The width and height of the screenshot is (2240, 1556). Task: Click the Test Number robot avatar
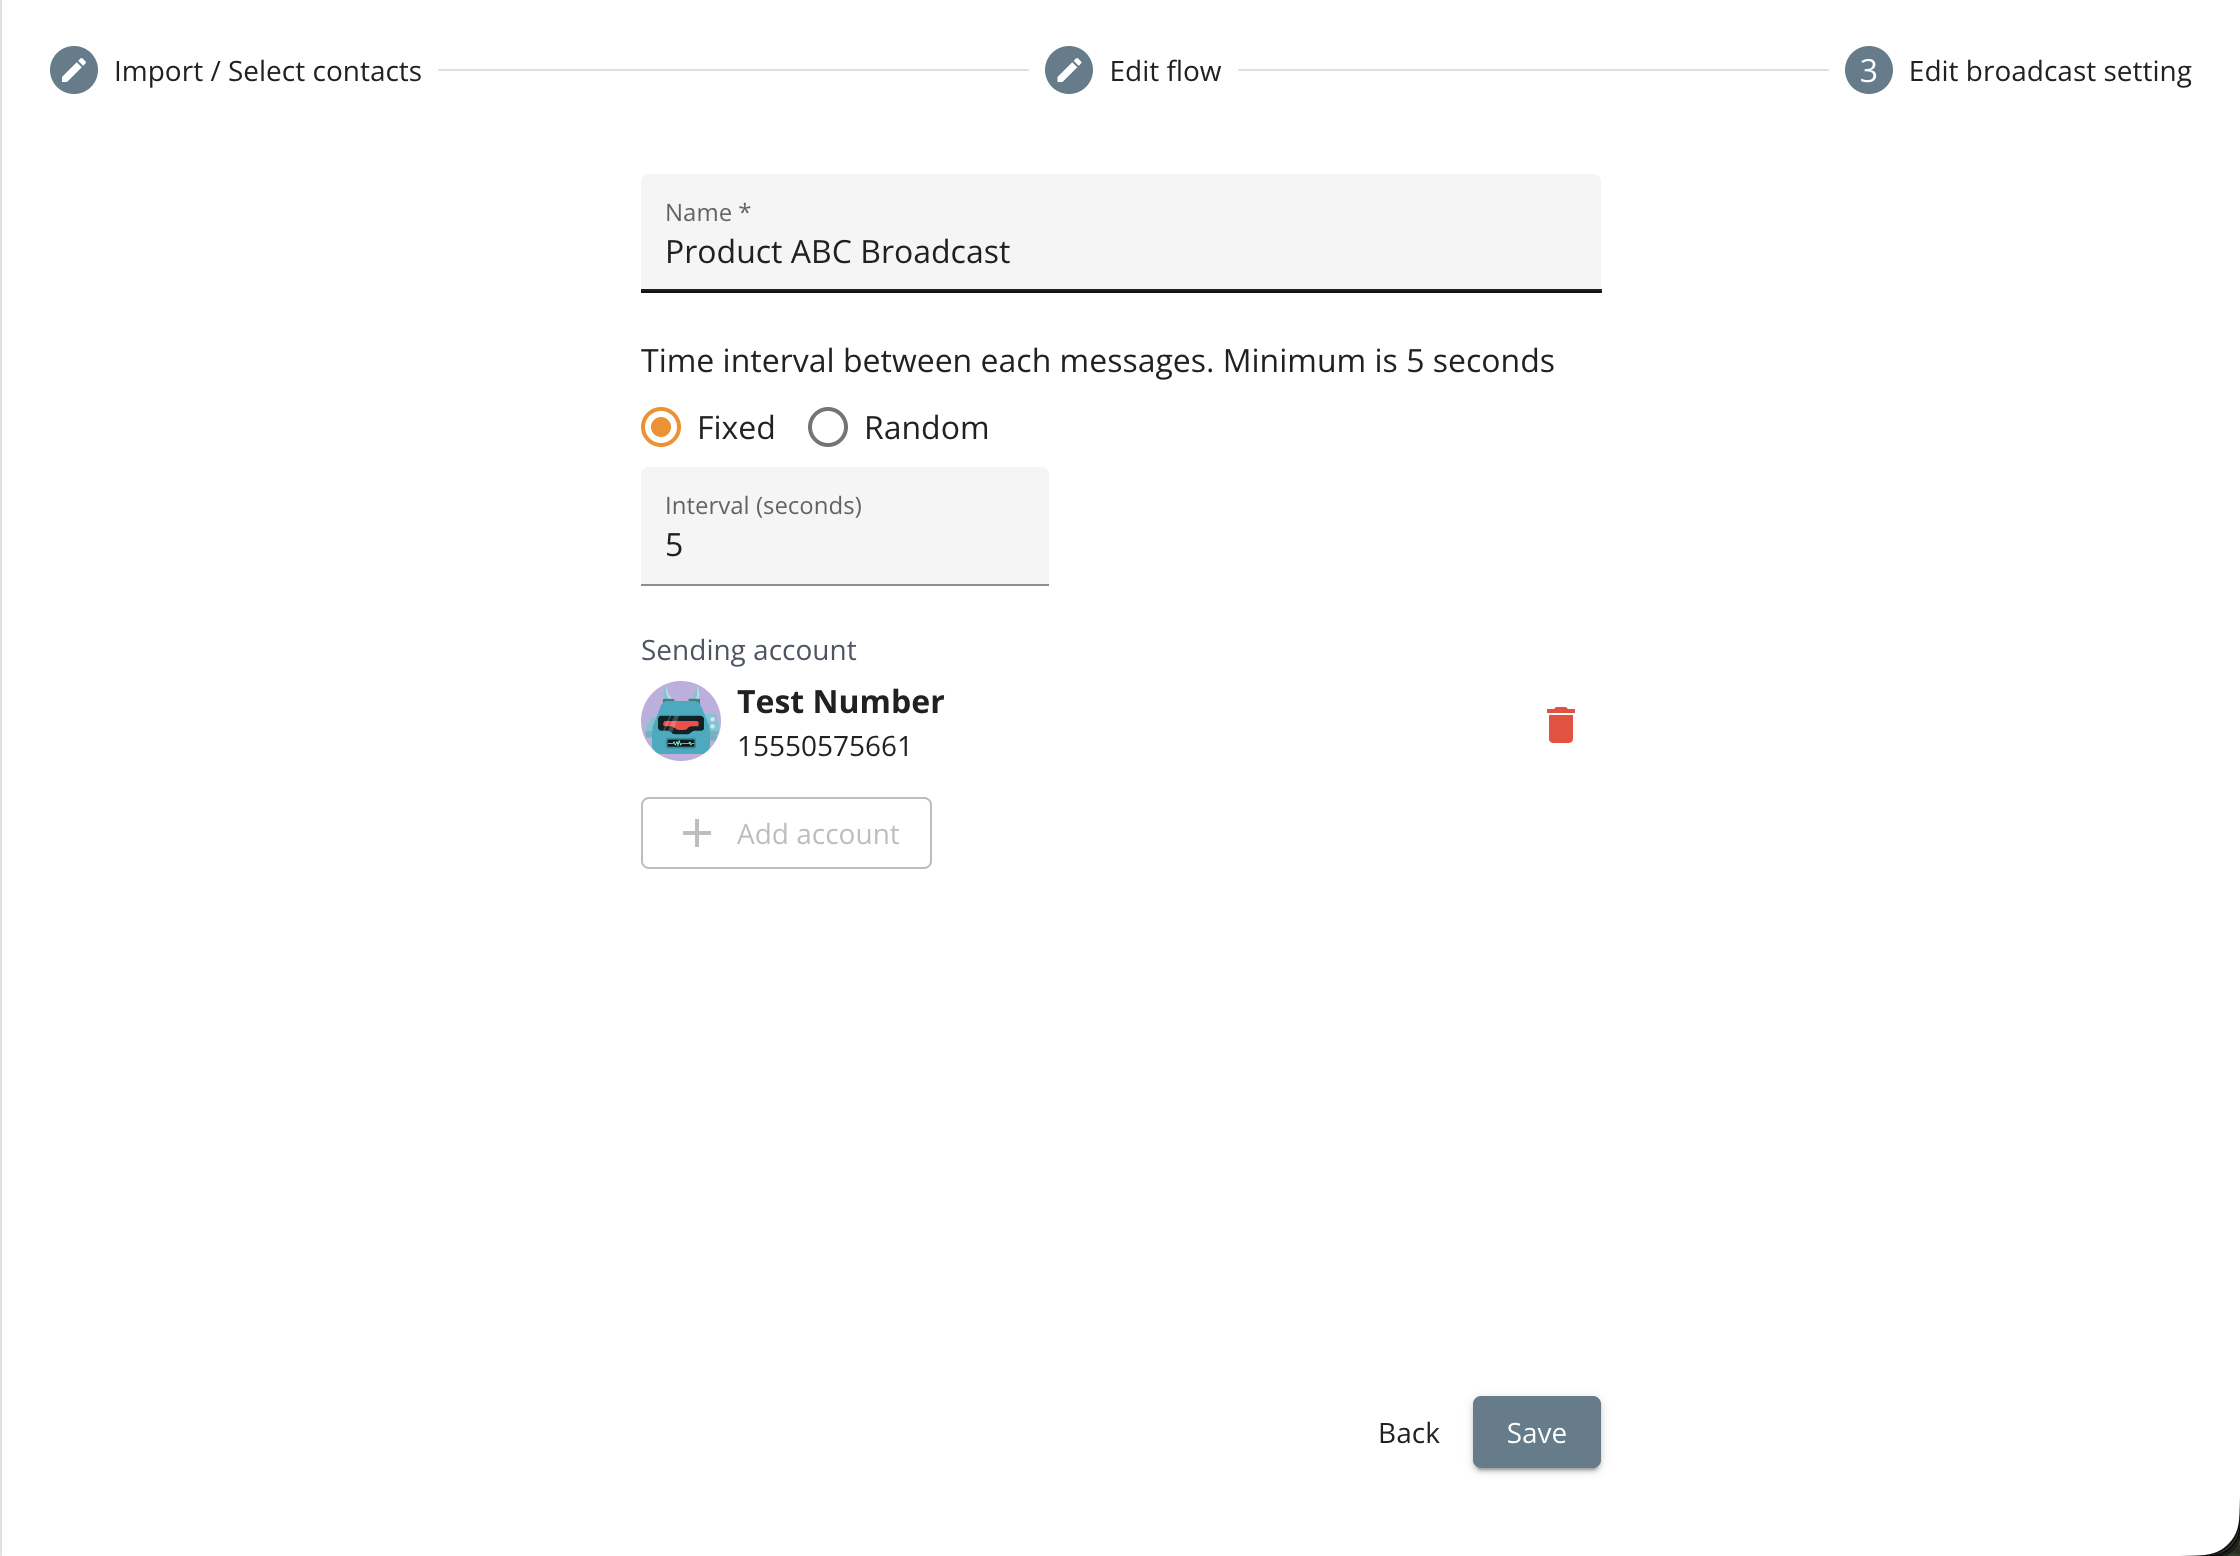pyautogui.click(x=680, y=721)
